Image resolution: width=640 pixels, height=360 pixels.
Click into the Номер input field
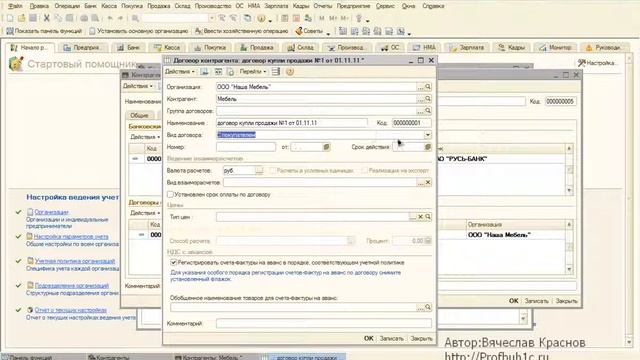pos(246,147)
